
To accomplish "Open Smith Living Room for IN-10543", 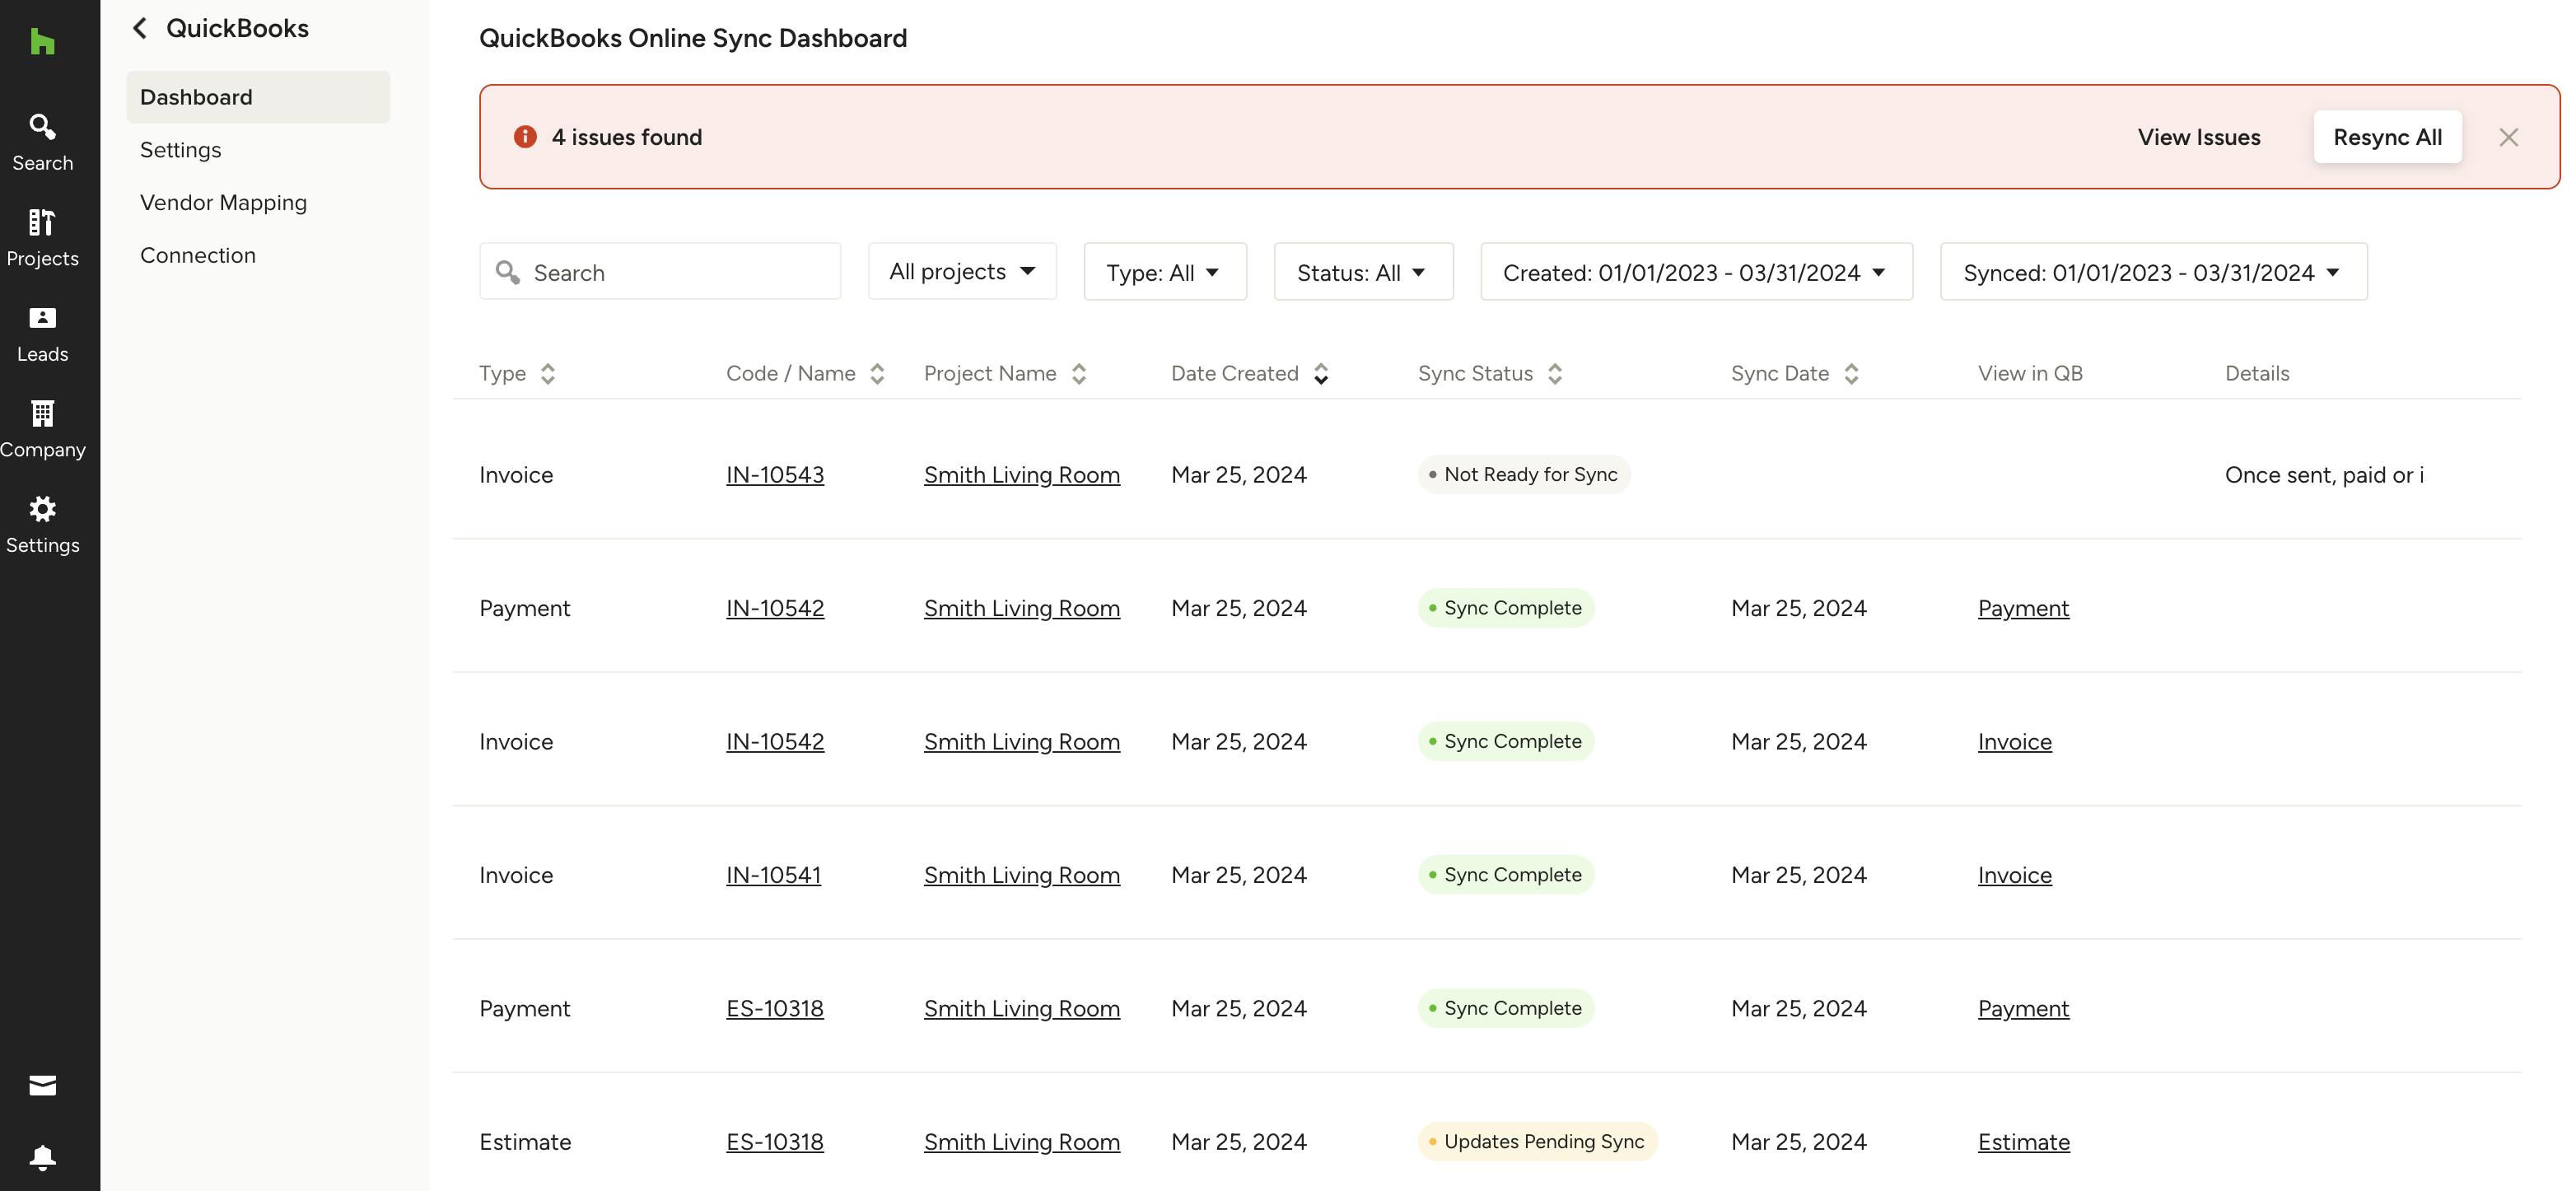I will [x=1021, y=475].
